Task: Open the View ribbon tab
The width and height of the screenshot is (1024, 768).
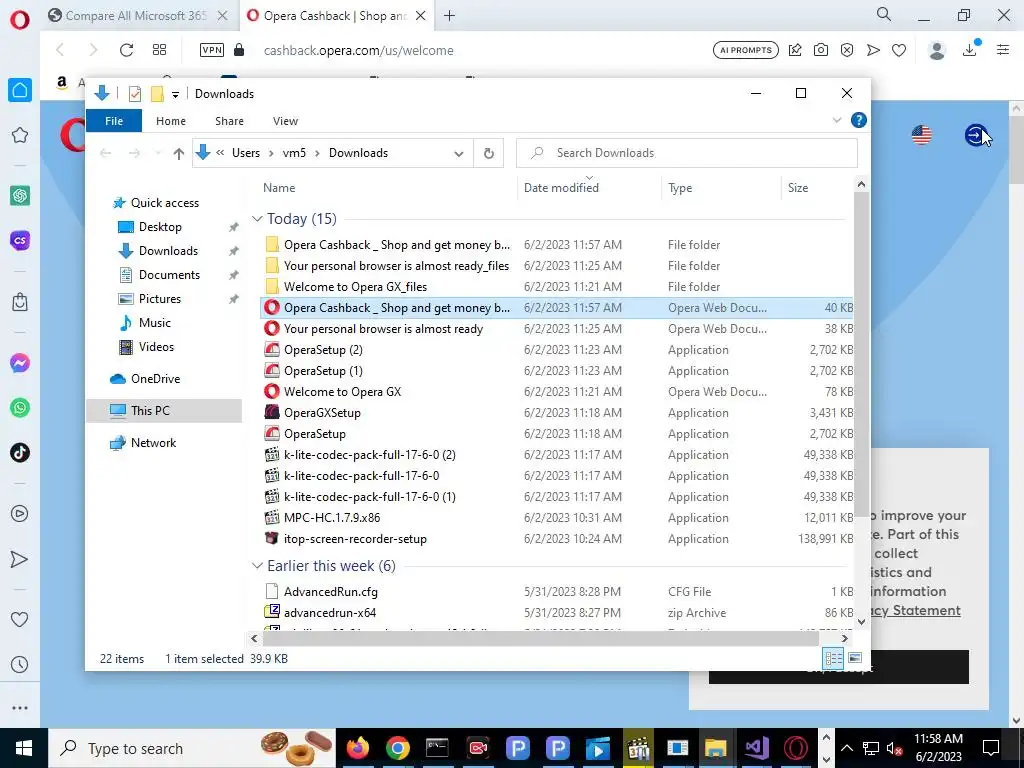Action: (x=285, y=121)
